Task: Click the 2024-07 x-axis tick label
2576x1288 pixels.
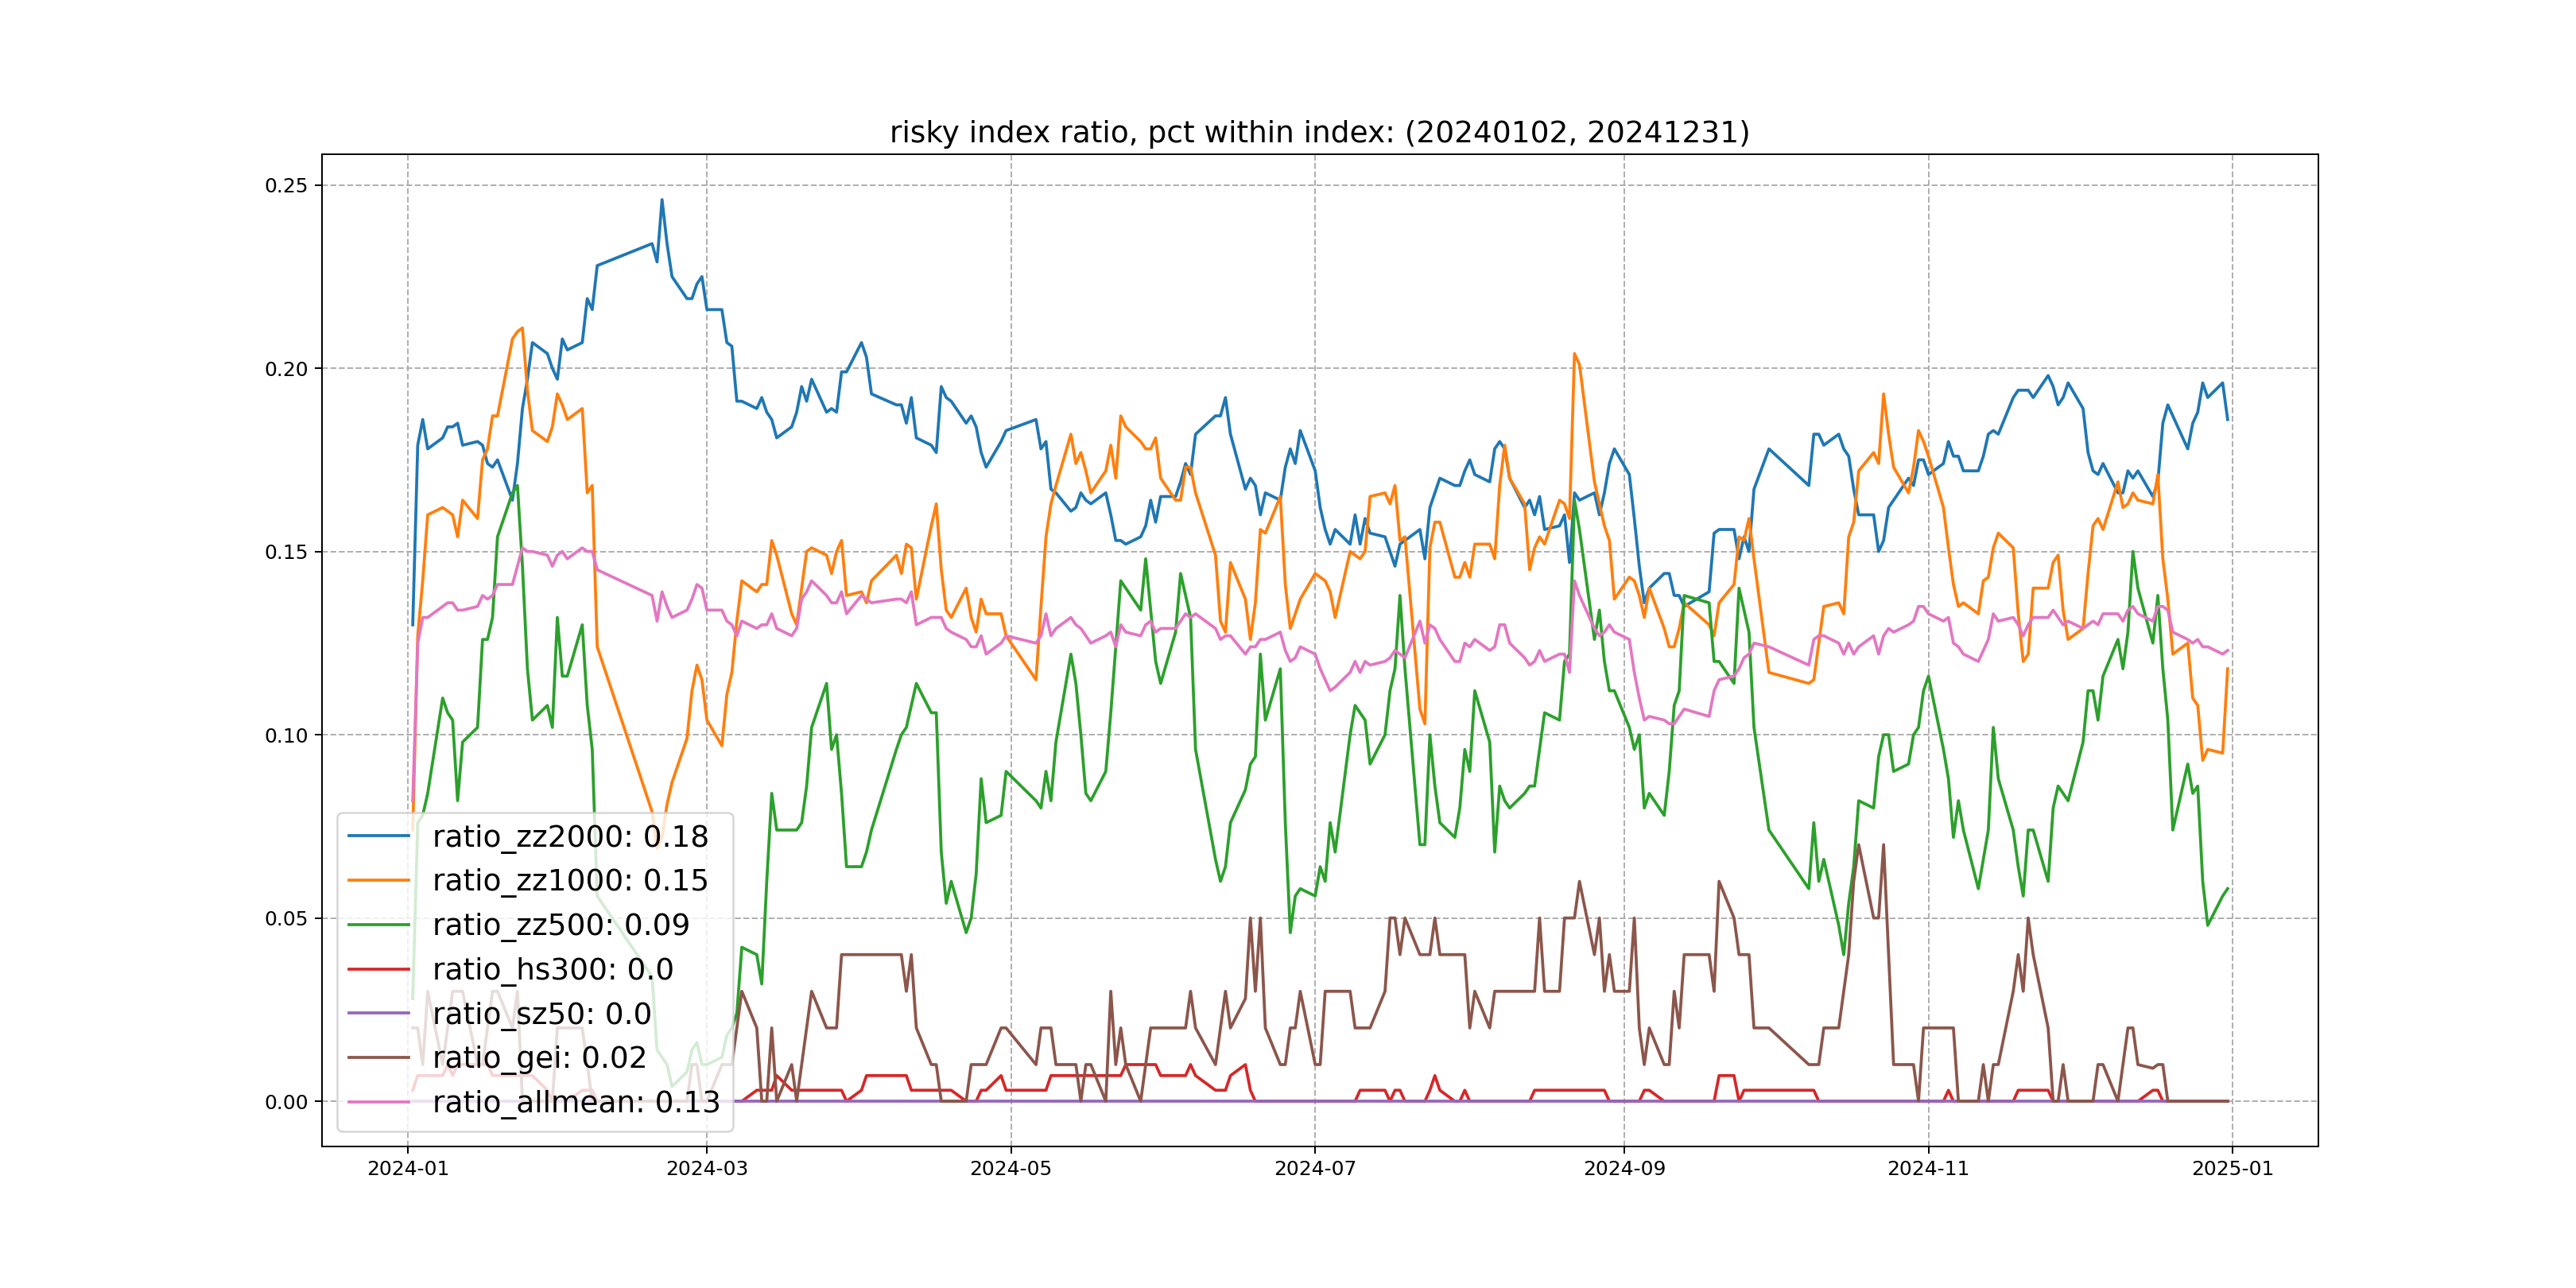Action: [x=1315, y=1169]
